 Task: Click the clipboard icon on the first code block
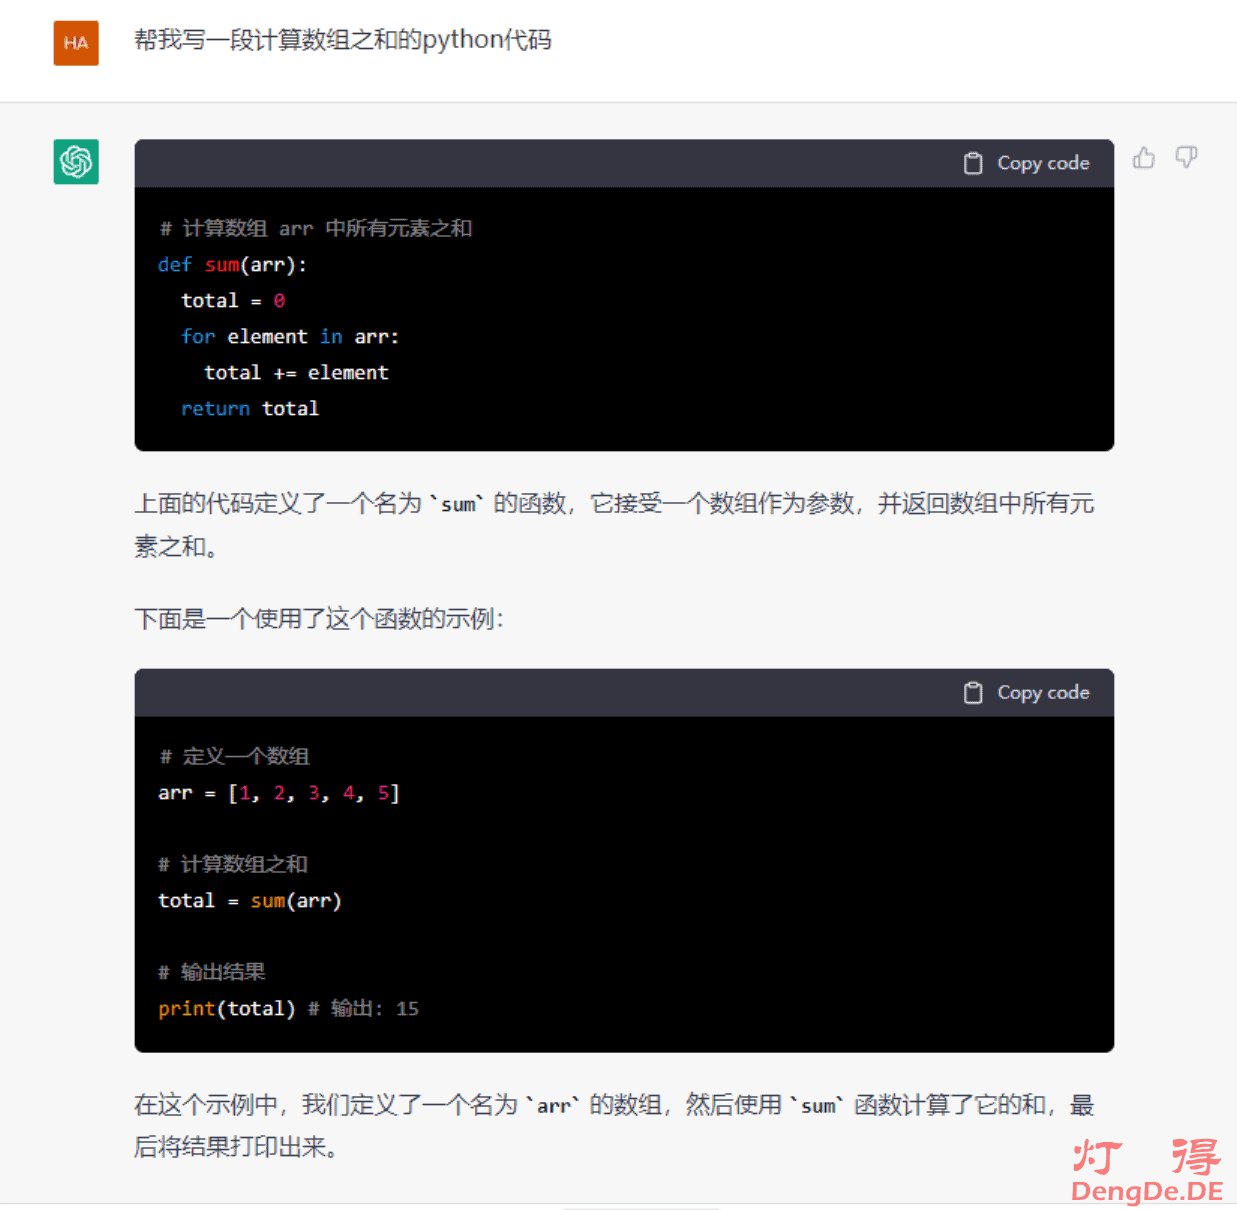tap(972, 163)
